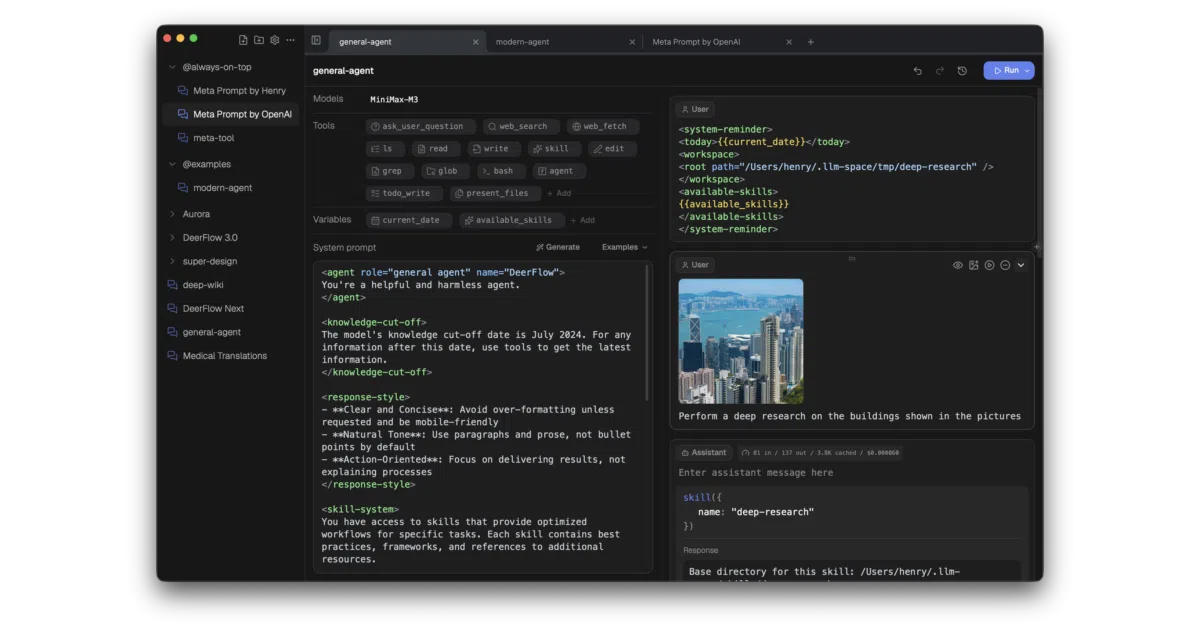This screenshot has width=1200, height=630.
Task: Open general-agent in sidebar
Action: (x=231, y=332)
